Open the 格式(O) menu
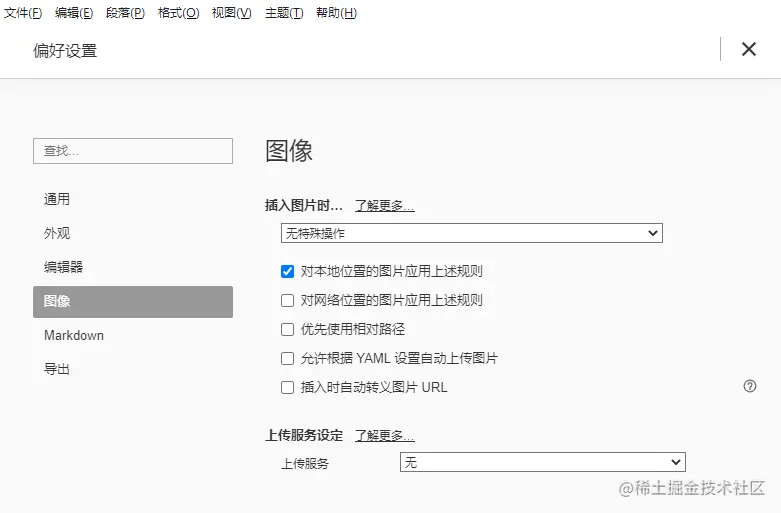The image size is (781, 513). click(x=178, y=12)
